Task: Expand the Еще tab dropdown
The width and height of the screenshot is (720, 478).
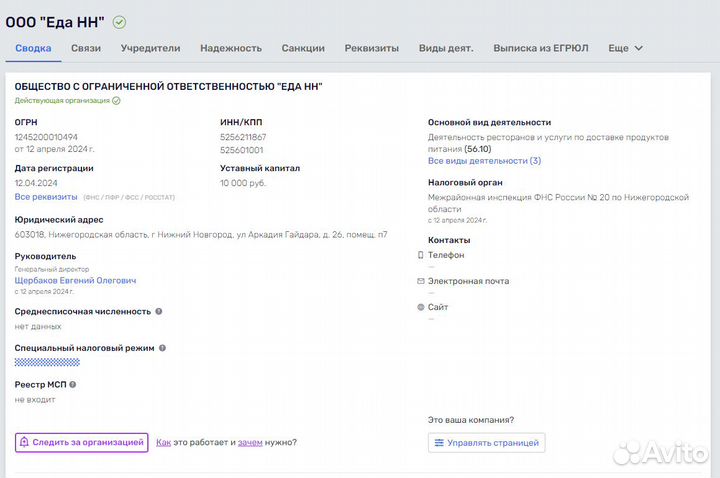Action: point(625,48)
